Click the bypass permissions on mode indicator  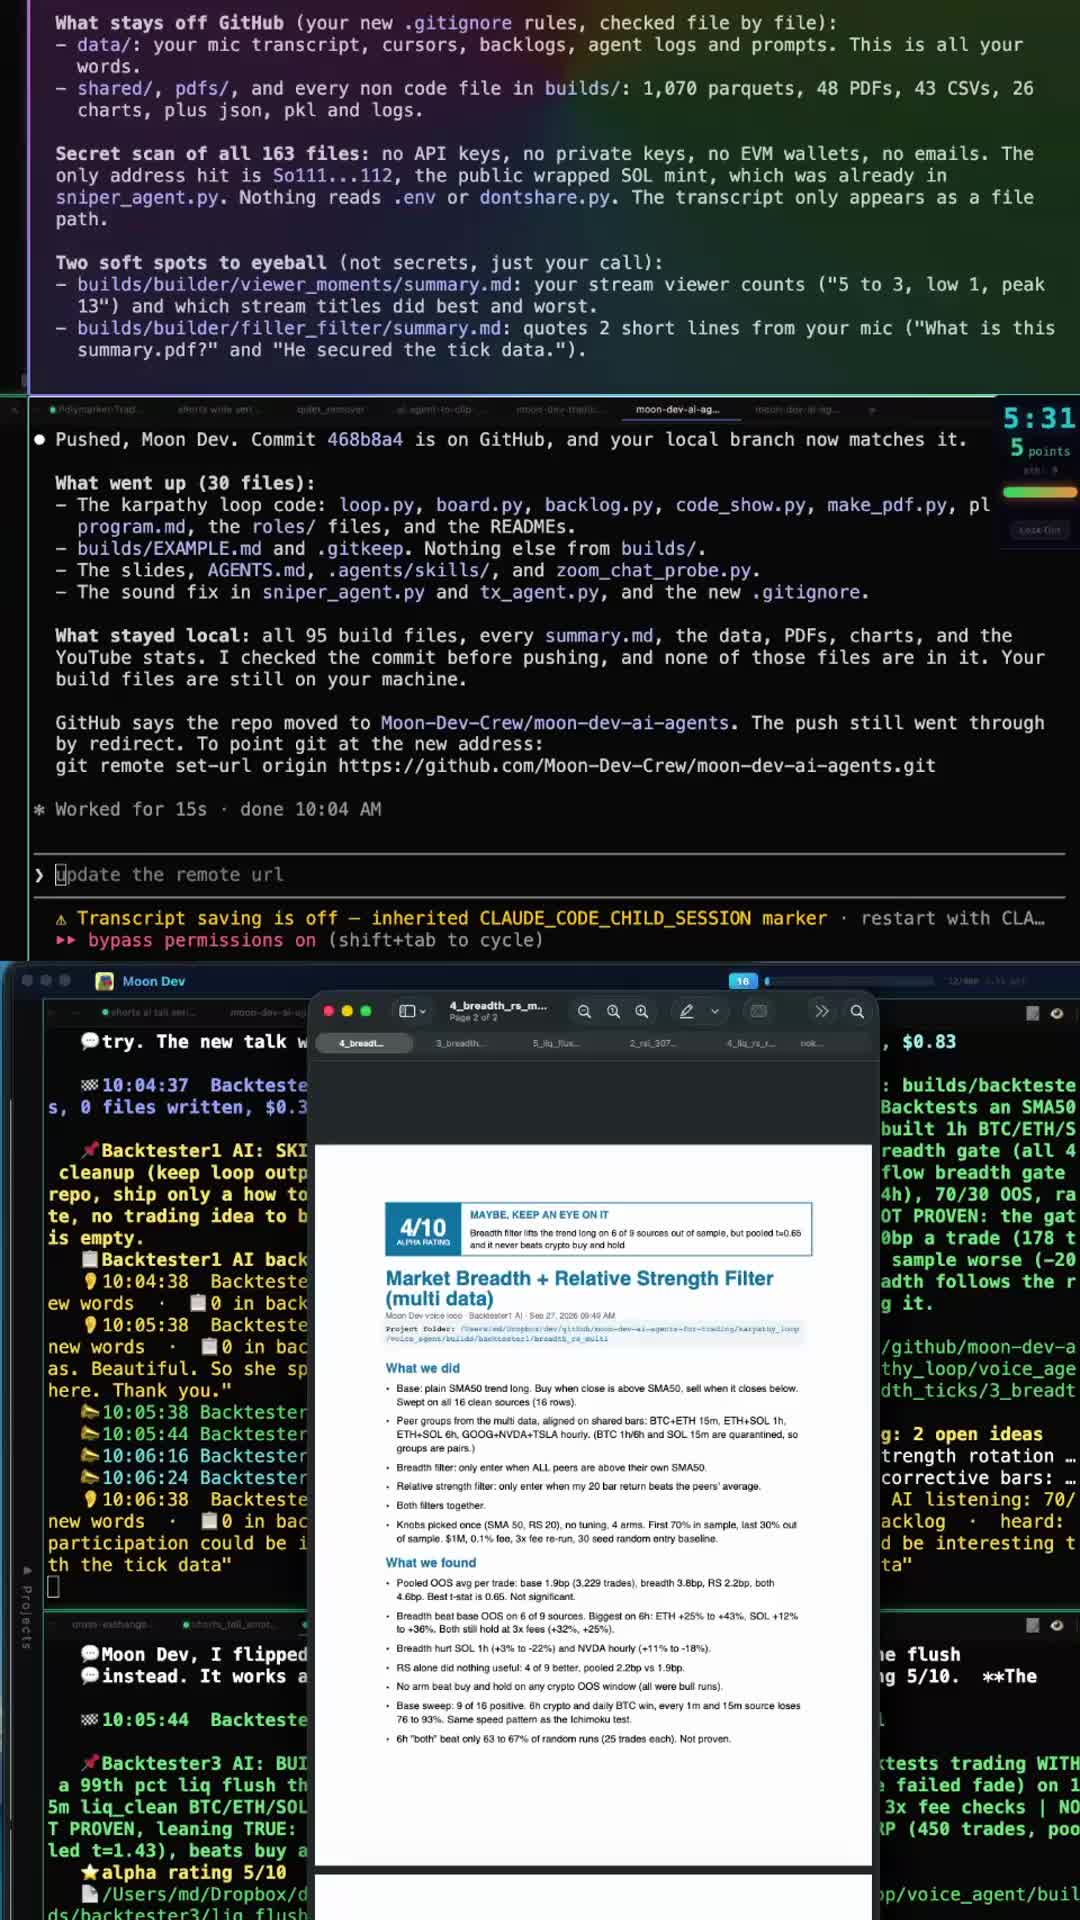click(x=201, y=940)
